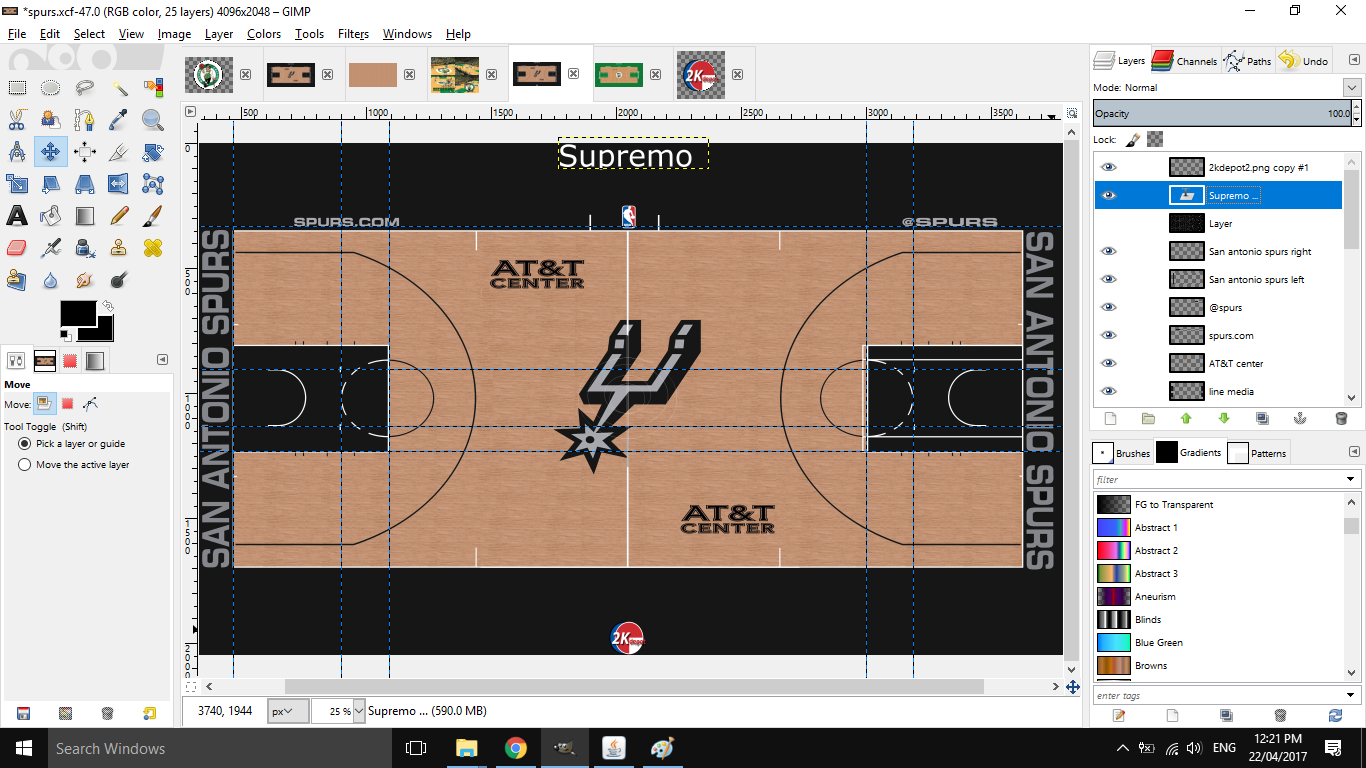Image resolution: width=1366 pixels, height=768 pixels.
Task: Select the Crop knife tool
Action: (x=119, y=152)
